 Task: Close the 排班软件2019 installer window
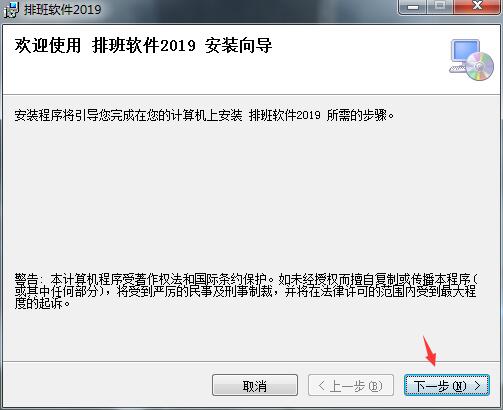[477, 6]
